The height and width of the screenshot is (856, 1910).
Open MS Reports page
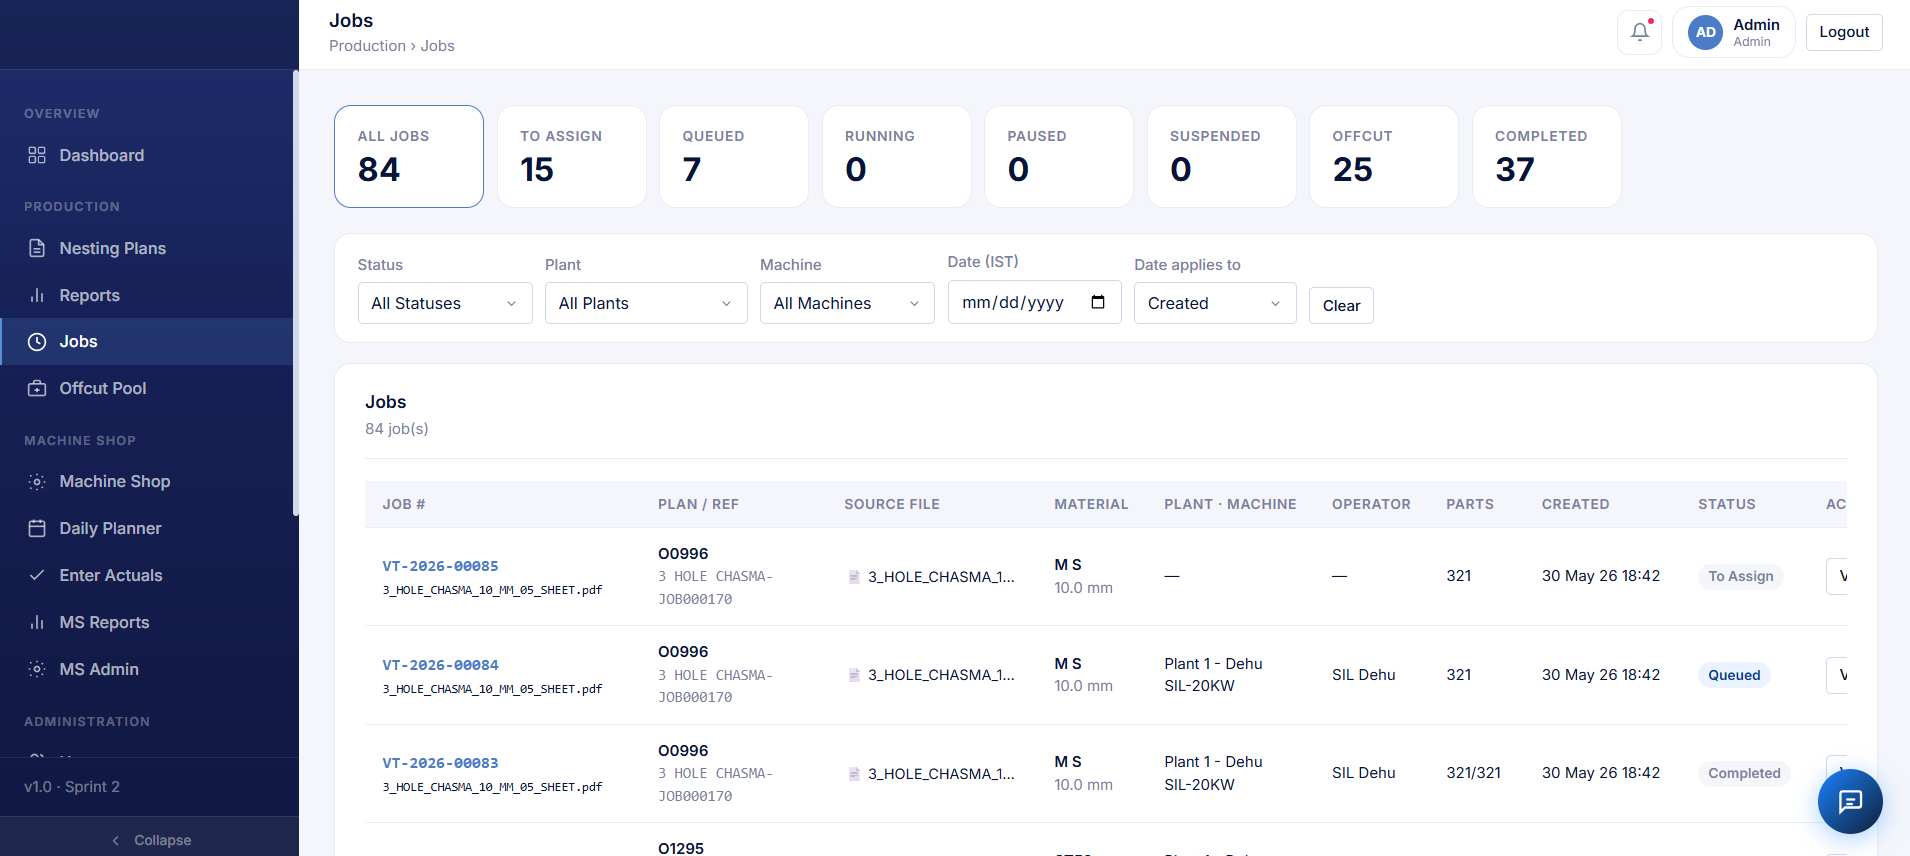pyautogui.click(x=146, y=622)
